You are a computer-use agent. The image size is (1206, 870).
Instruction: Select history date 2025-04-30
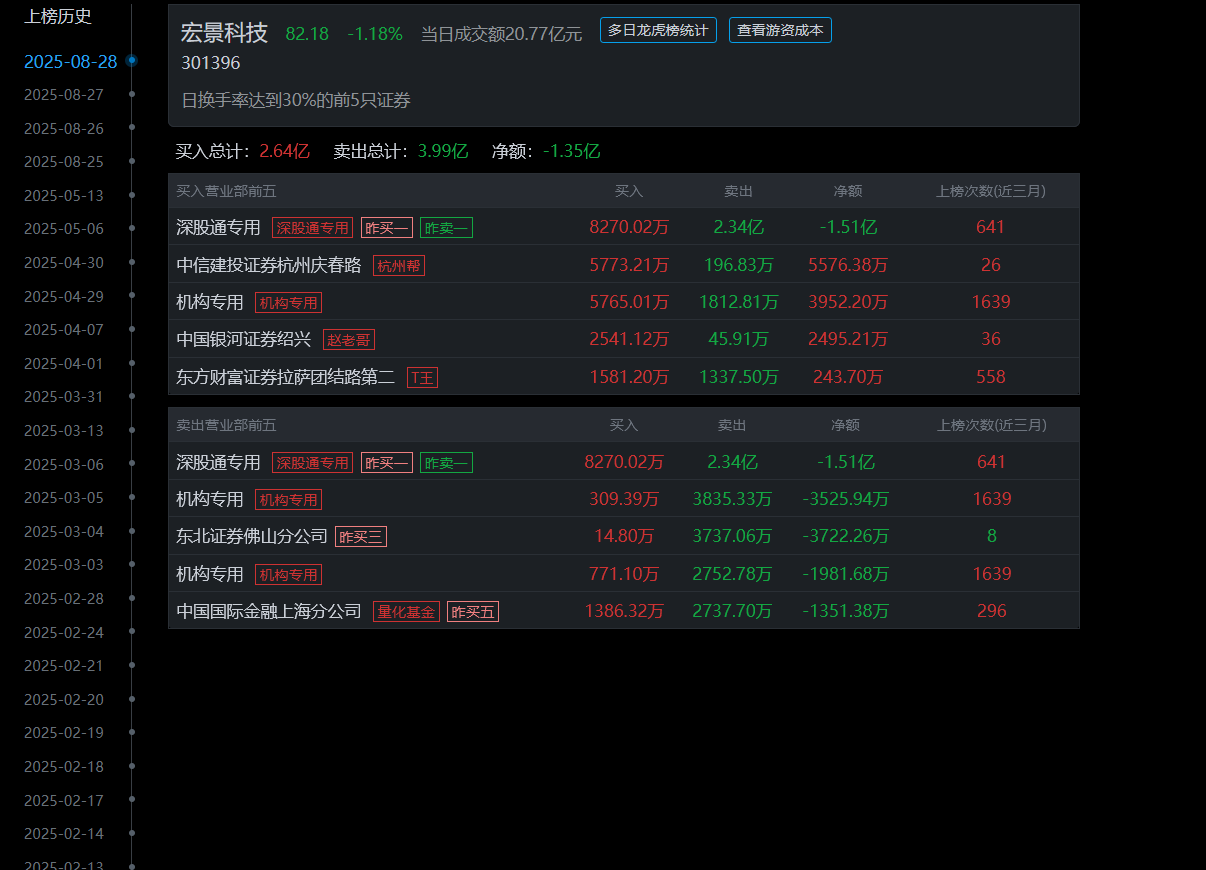63,263
